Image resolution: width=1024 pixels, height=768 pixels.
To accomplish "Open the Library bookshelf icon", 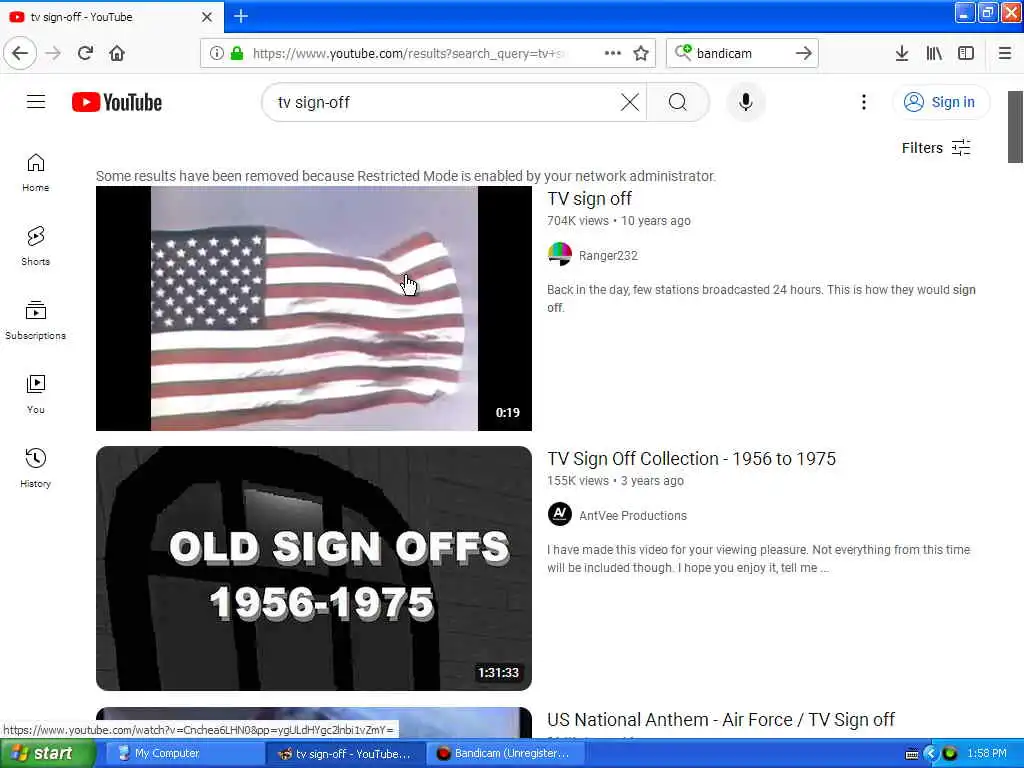I will [934, 53].
